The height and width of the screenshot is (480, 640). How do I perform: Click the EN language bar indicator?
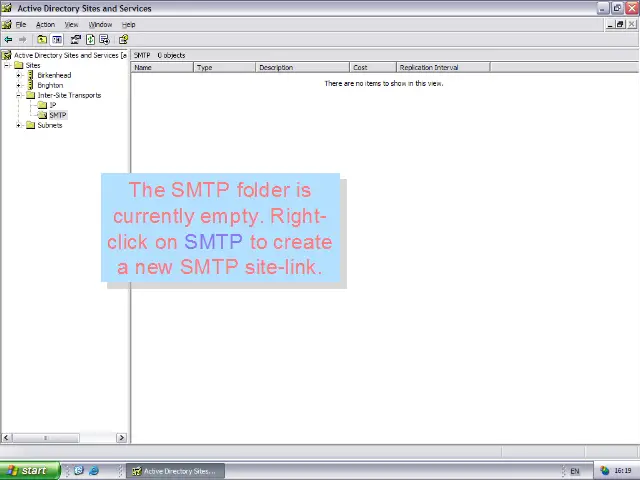pos(575,471)
